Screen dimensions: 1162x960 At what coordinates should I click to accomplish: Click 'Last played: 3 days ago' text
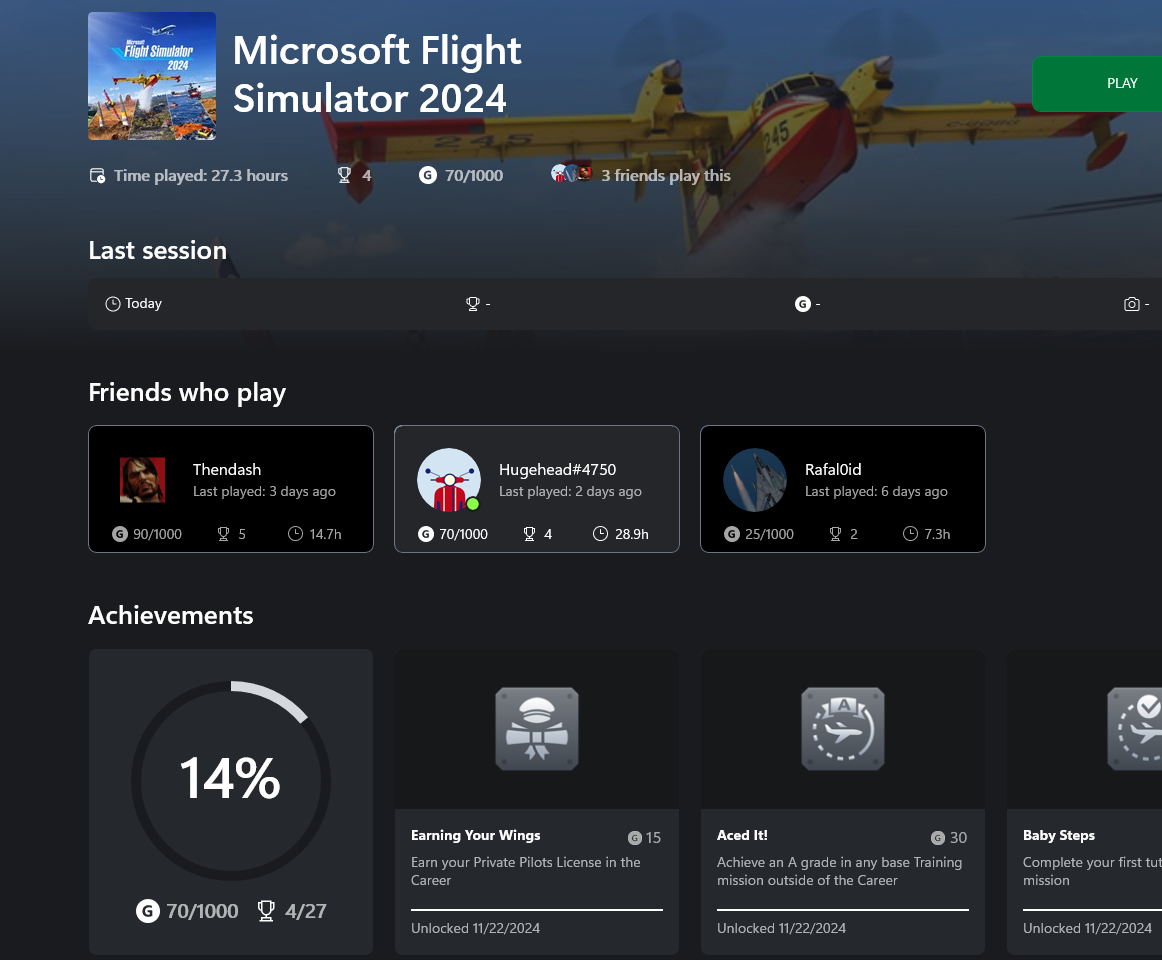(264, 491)
